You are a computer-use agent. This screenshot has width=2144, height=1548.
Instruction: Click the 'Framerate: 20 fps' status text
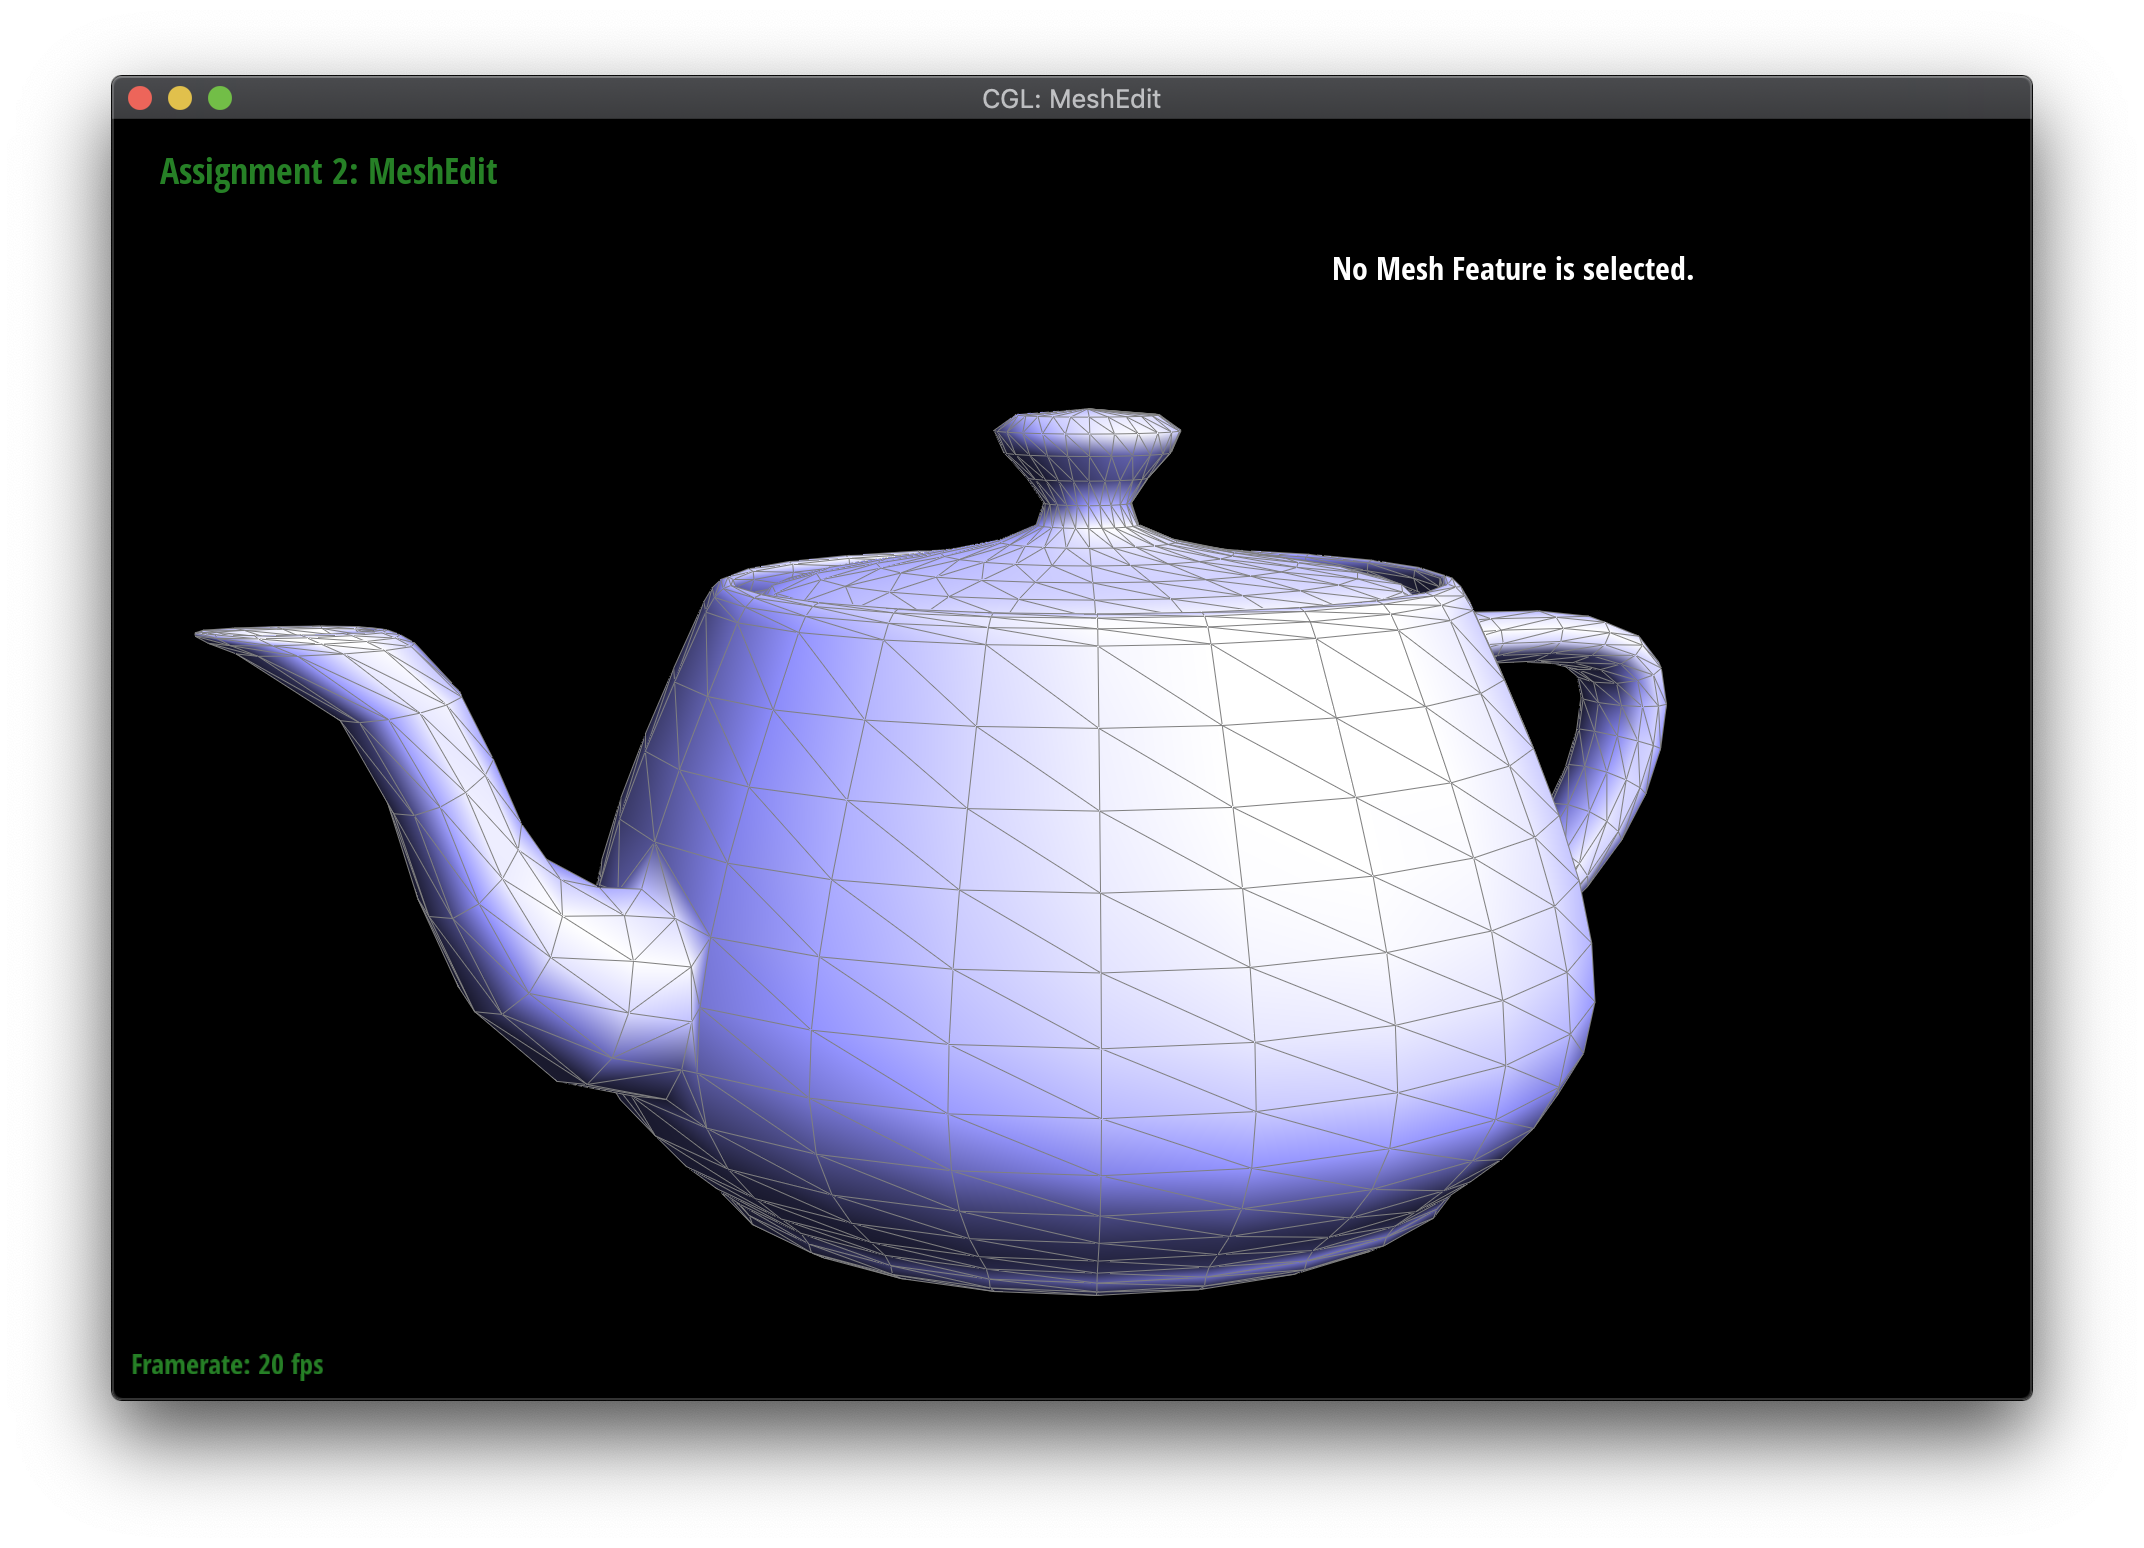tap(227, 1364)
